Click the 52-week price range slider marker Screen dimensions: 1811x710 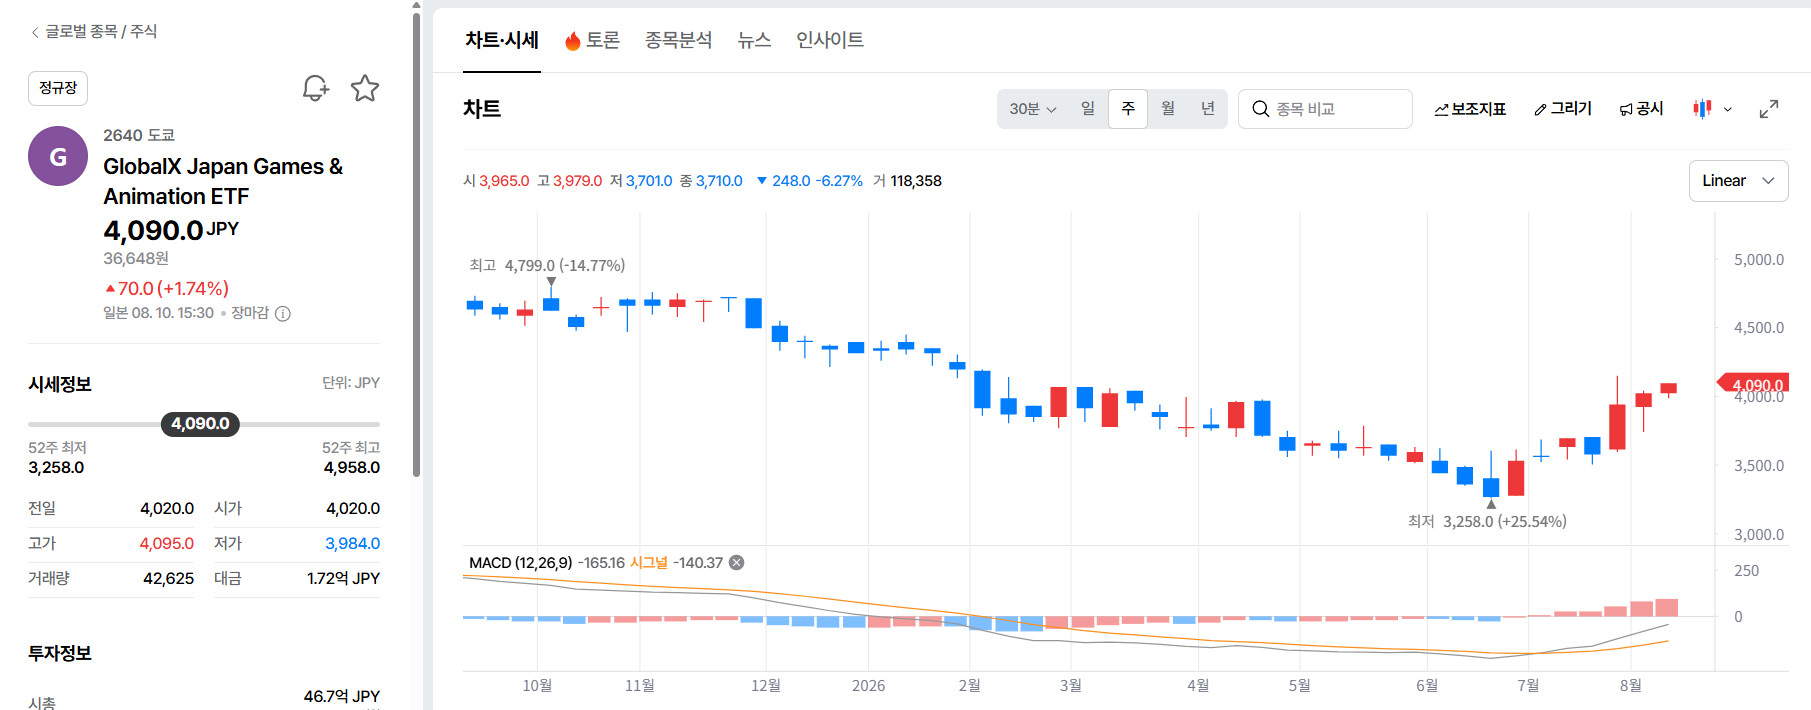200,424
